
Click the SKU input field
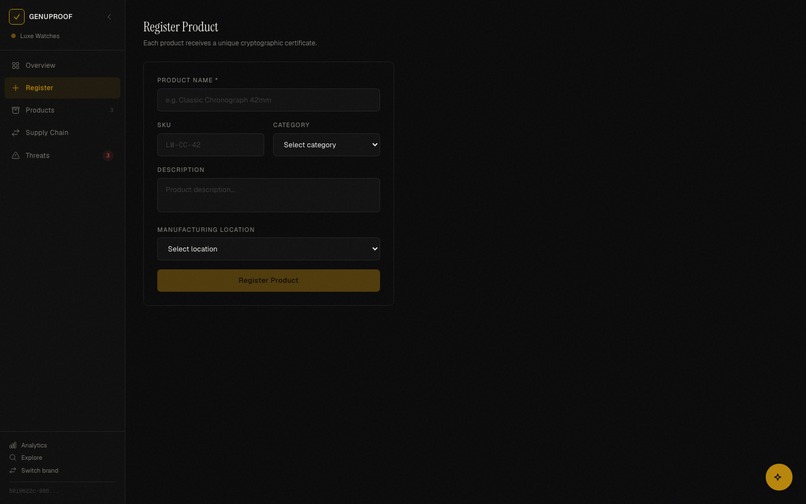(211, 145)
